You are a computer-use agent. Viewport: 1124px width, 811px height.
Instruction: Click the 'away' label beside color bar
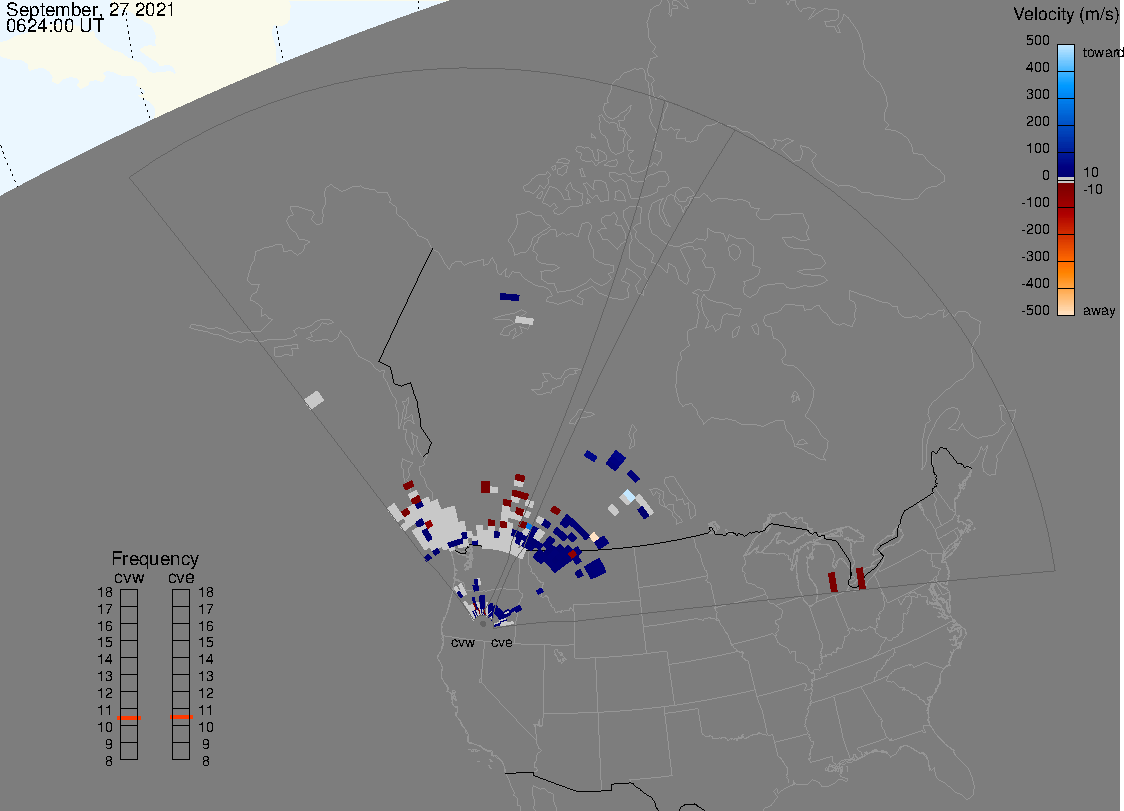coord(1099,310)
